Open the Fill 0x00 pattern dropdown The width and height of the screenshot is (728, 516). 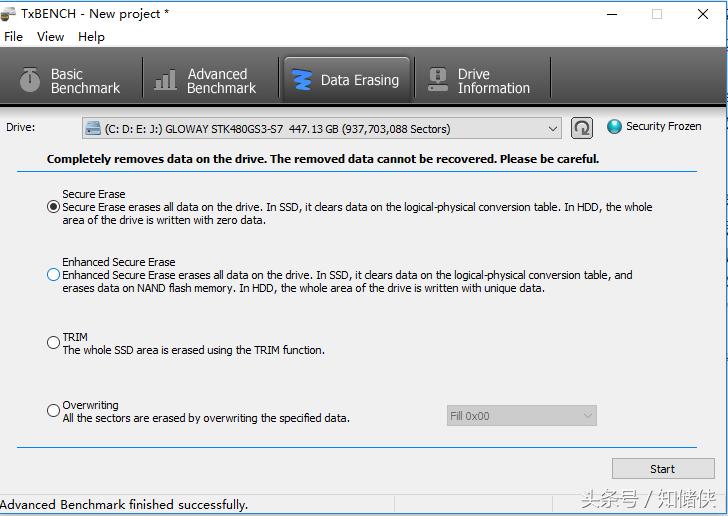pyautogui.click(x=586, y=416)
